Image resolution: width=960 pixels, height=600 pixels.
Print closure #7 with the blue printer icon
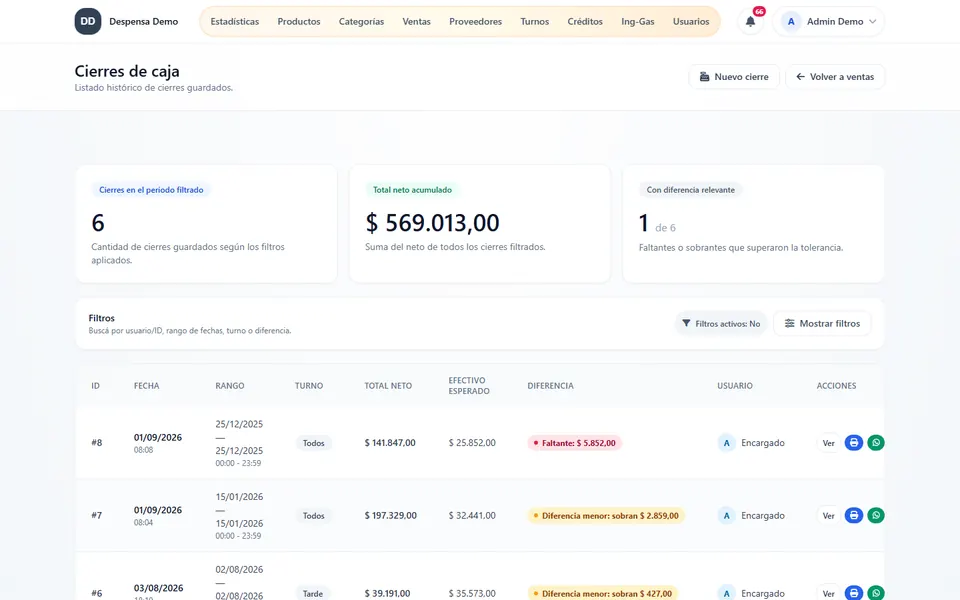(x=853, y=516)
